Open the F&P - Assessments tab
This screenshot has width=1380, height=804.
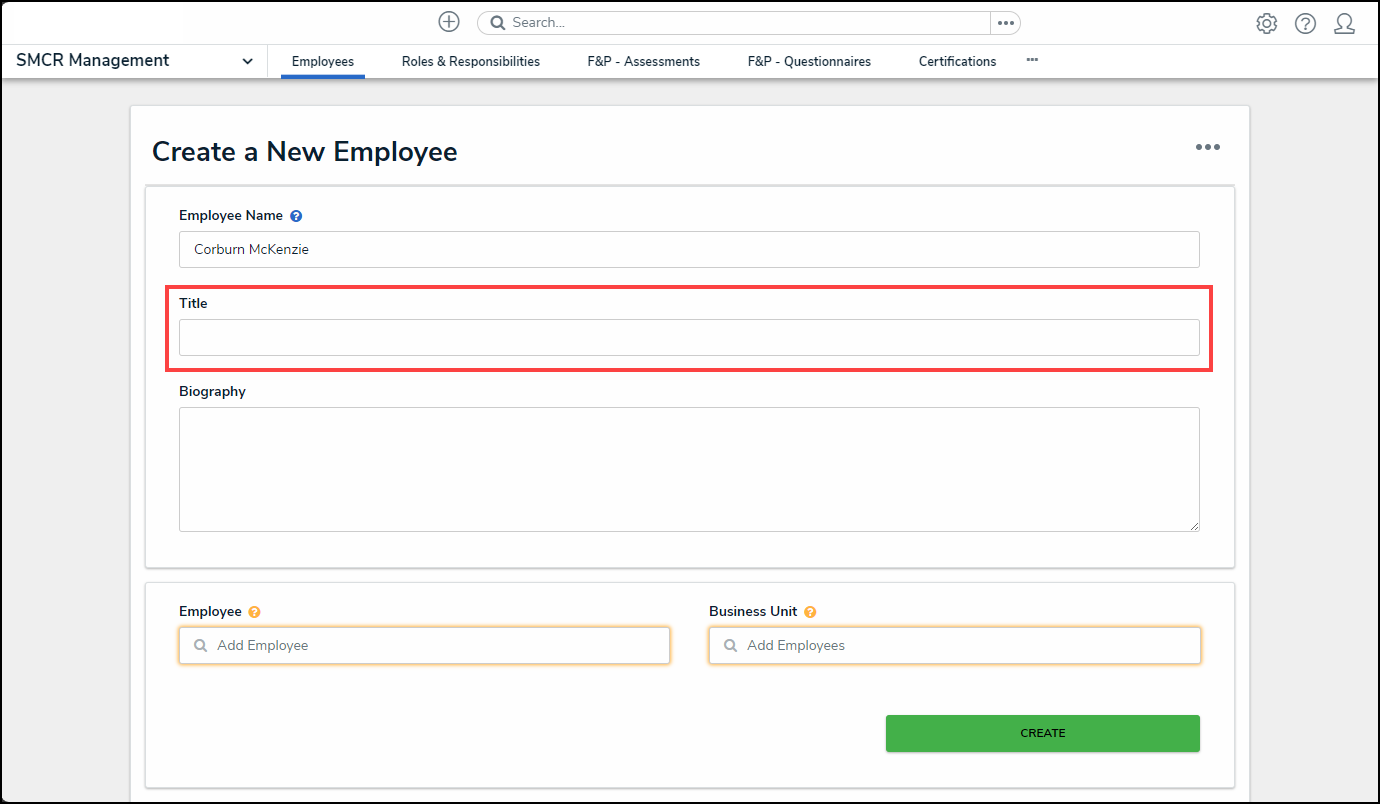[x=643, y=62]
